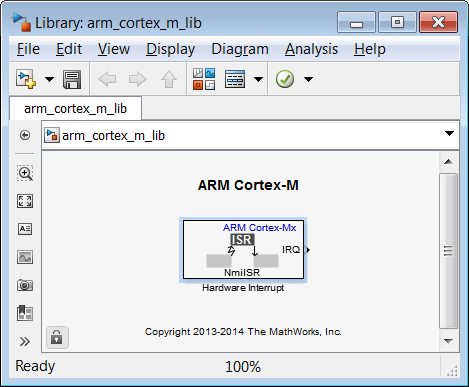Select the Hardware Interrupt block
This screenshot has width=469, height=387.
(243, 250)
